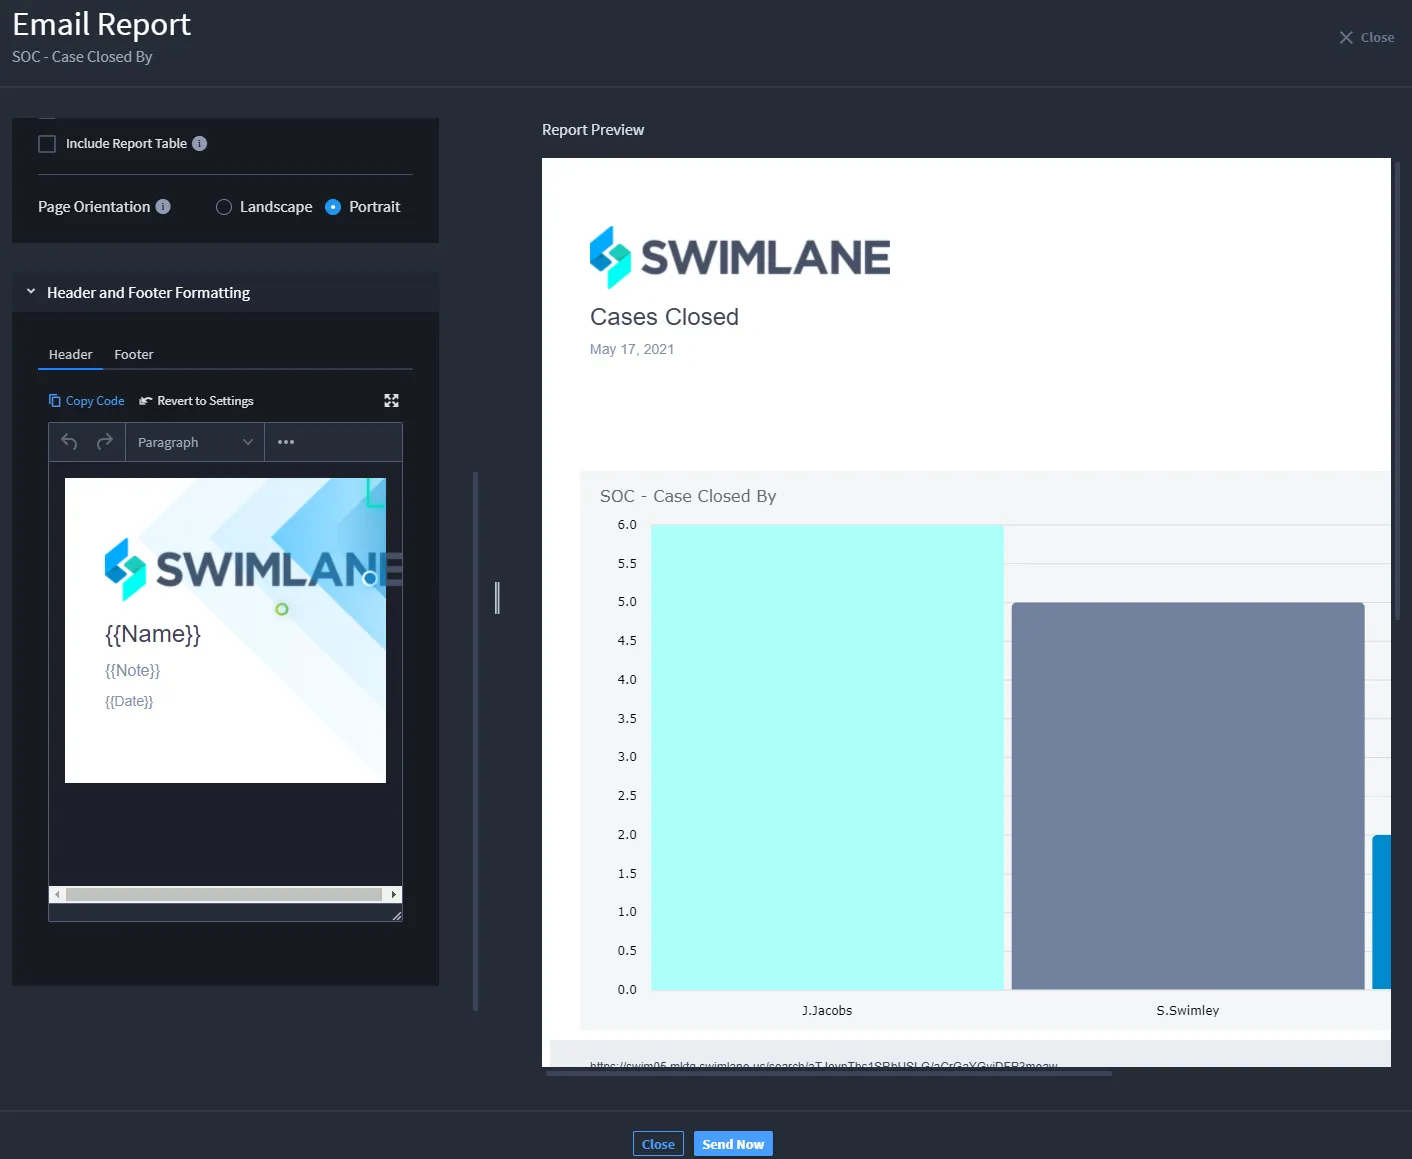Click Revert to Settings
The height and width of the screenshot is (1159, 1412).
[196, 401]
